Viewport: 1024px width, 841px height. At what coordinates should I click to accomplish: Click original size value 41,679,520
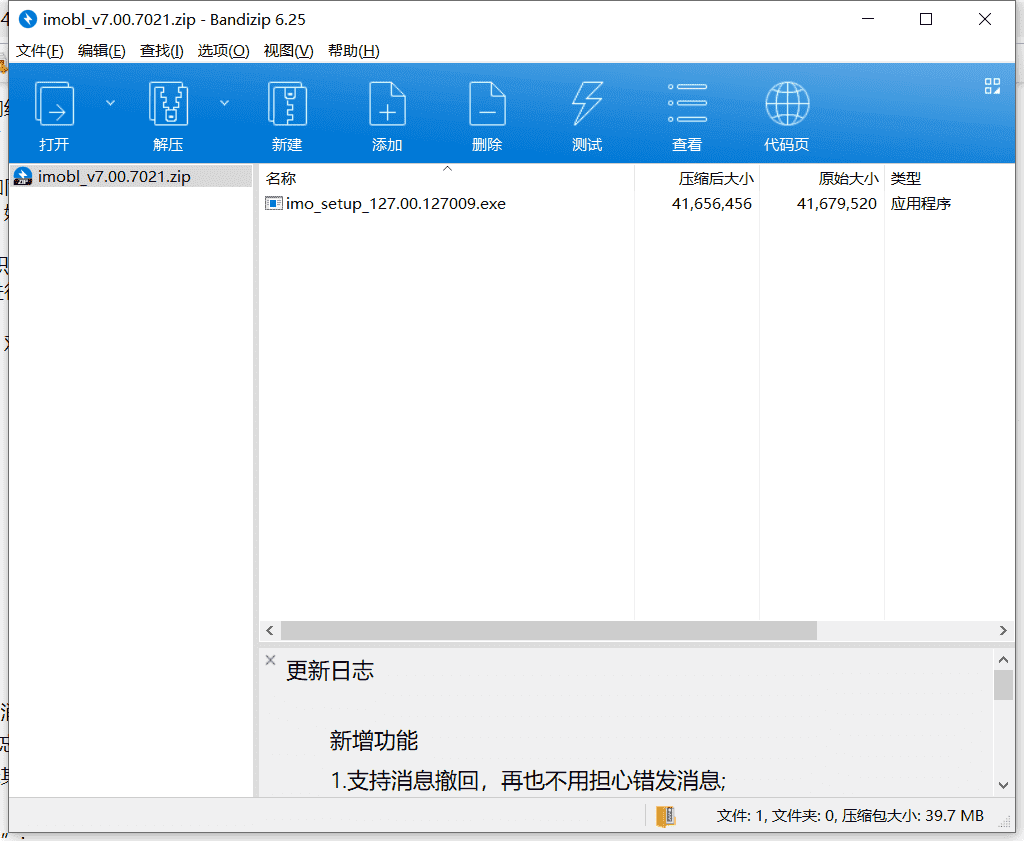click(x=837, y=204)
